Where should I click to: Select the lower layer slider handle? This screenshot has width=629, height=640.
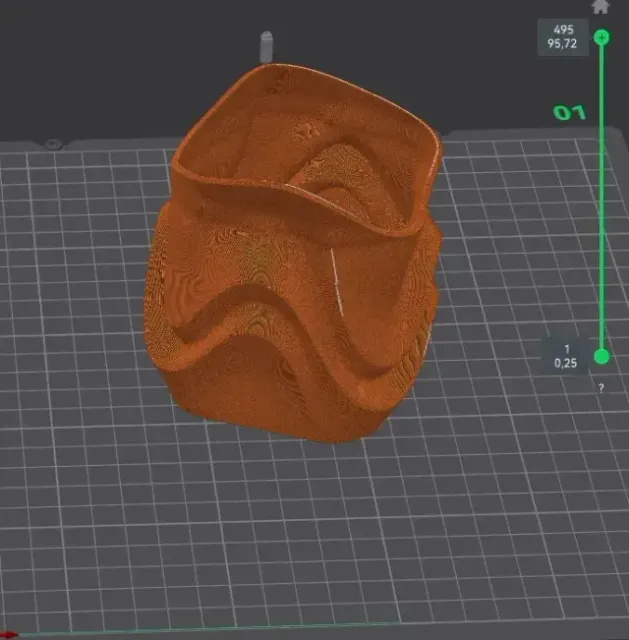(602, 356)
